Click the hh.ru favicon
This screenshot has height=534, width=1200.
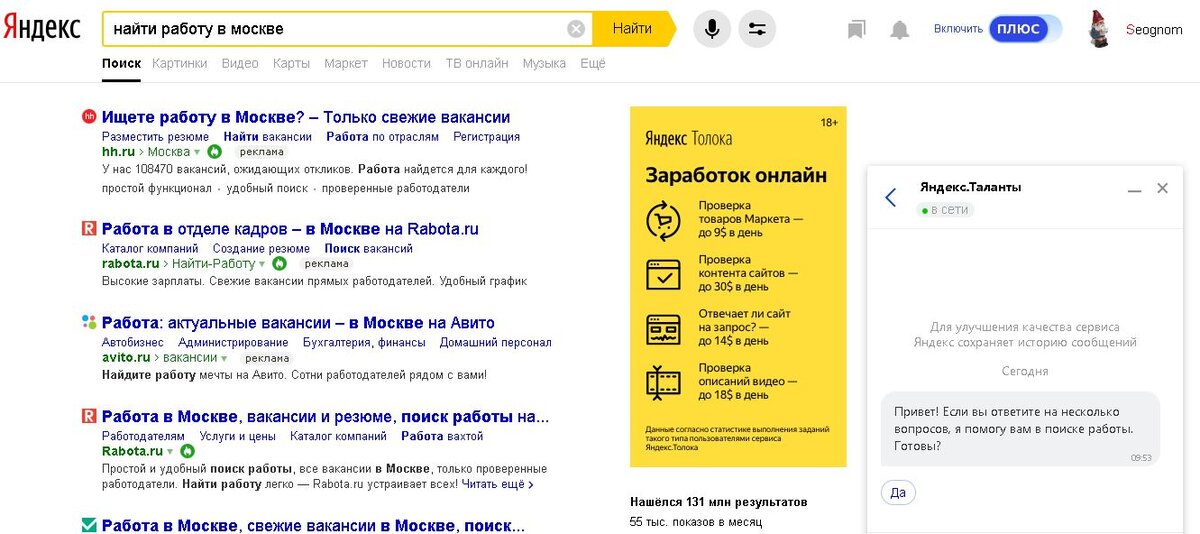(89, 117)
